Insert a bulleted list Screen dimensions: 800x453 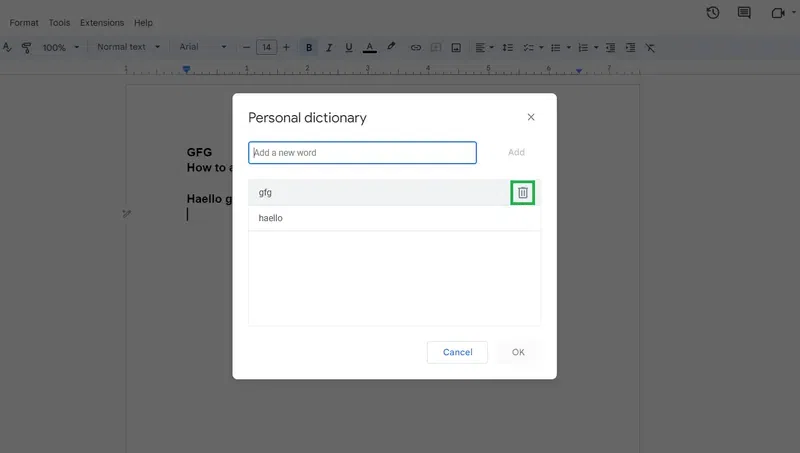pyautogui.click(x=556, y=47)
